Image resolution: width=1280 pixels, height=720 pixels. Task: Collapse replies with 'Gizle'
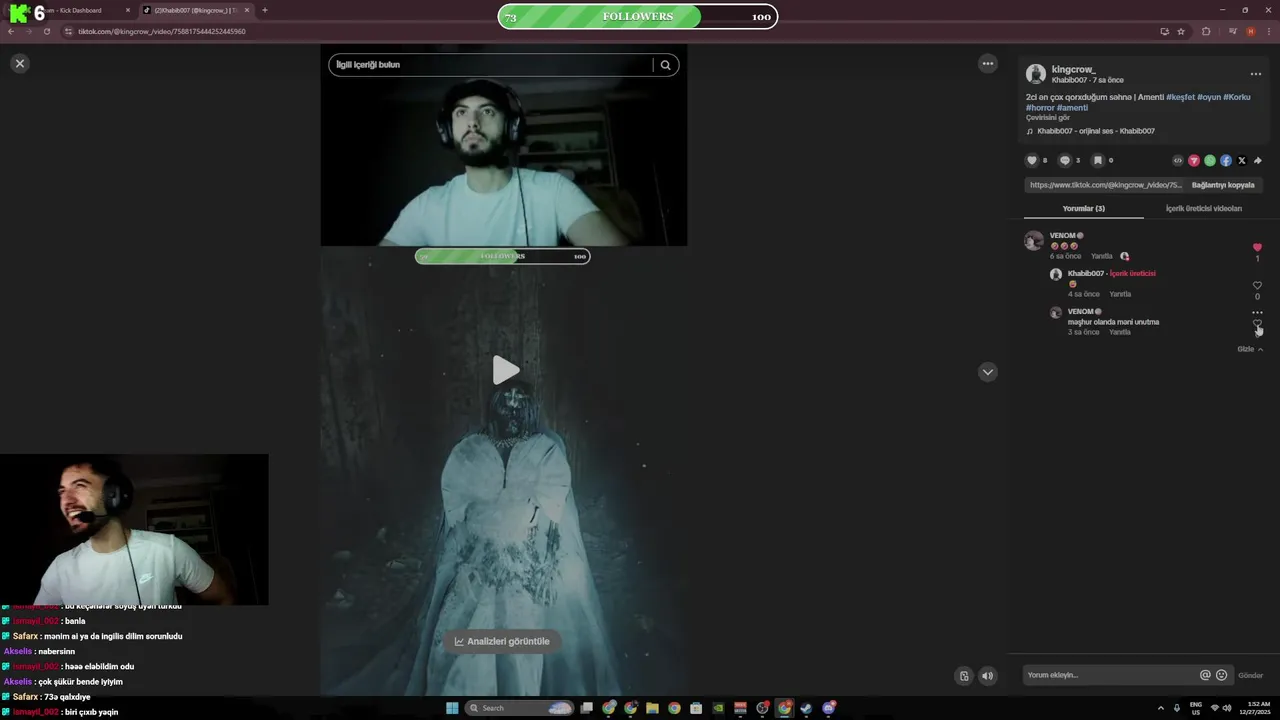1250,349
